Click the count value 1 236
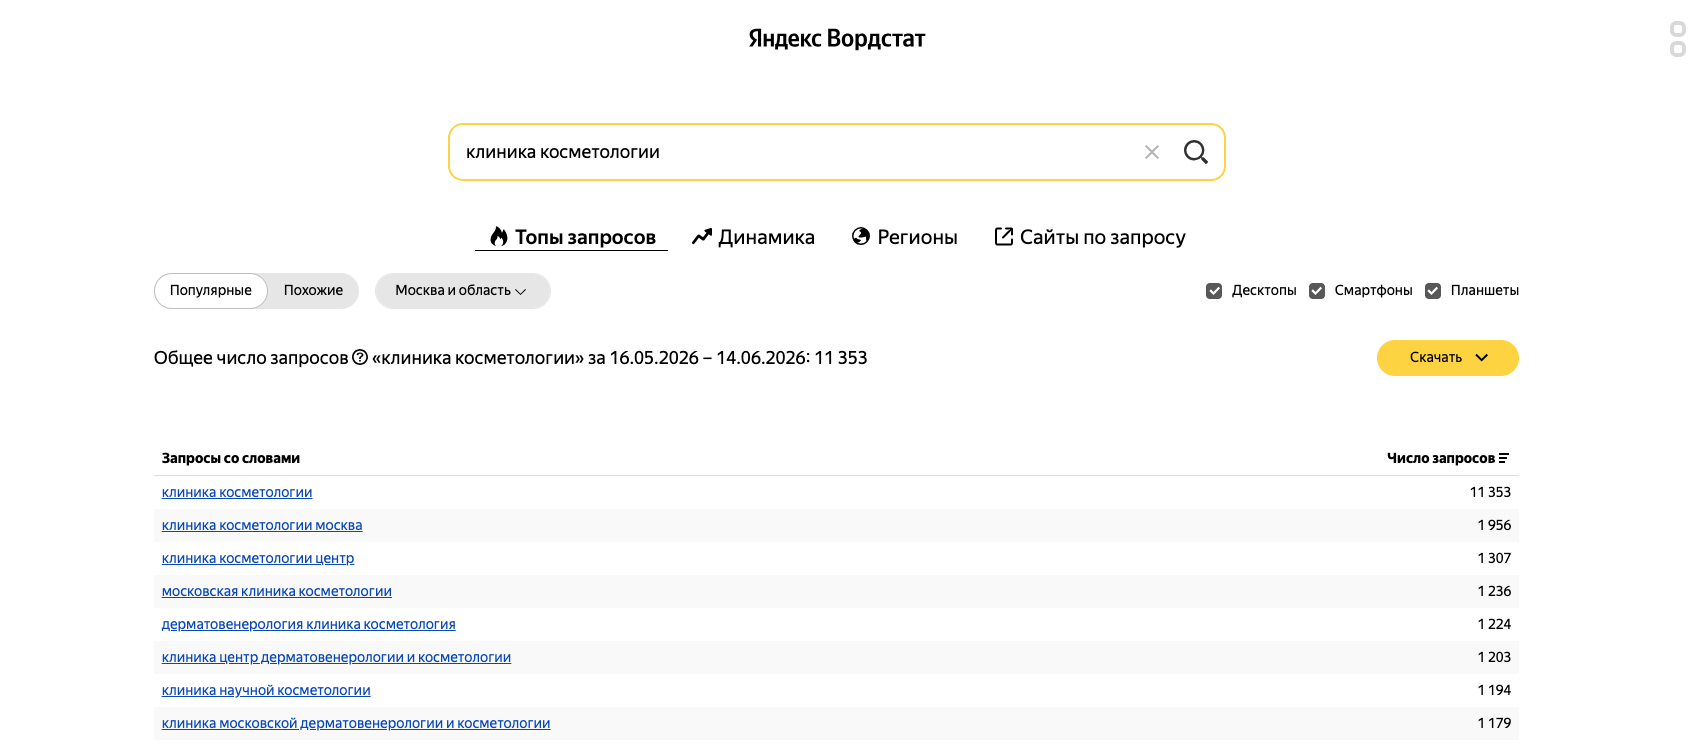1690x743 pixels. (x=1494, y=591)
